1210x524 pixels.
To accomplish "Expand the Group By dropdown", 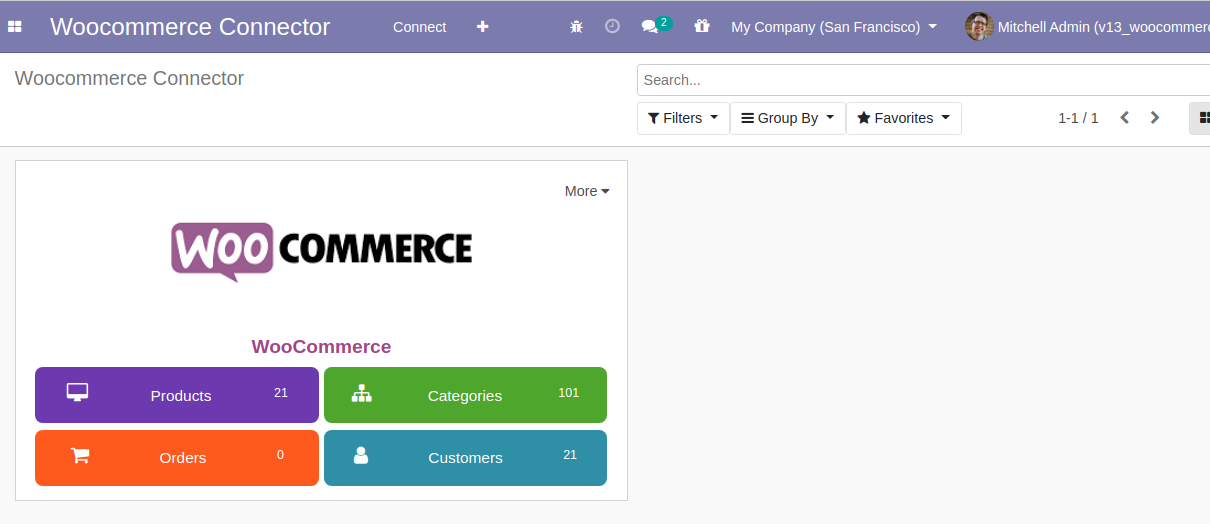I will (x=788, y=118).
